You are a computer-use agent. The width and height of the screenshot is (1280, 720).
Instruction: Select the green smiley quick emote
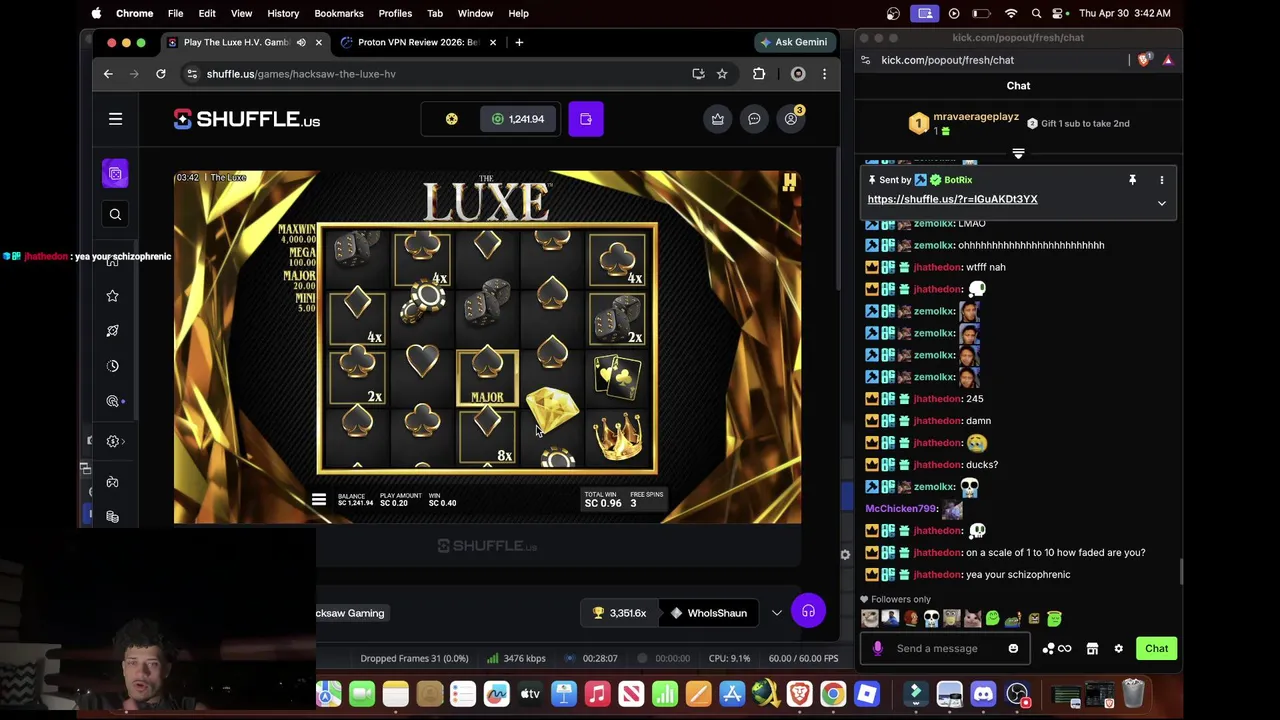(x=992, y=619)
